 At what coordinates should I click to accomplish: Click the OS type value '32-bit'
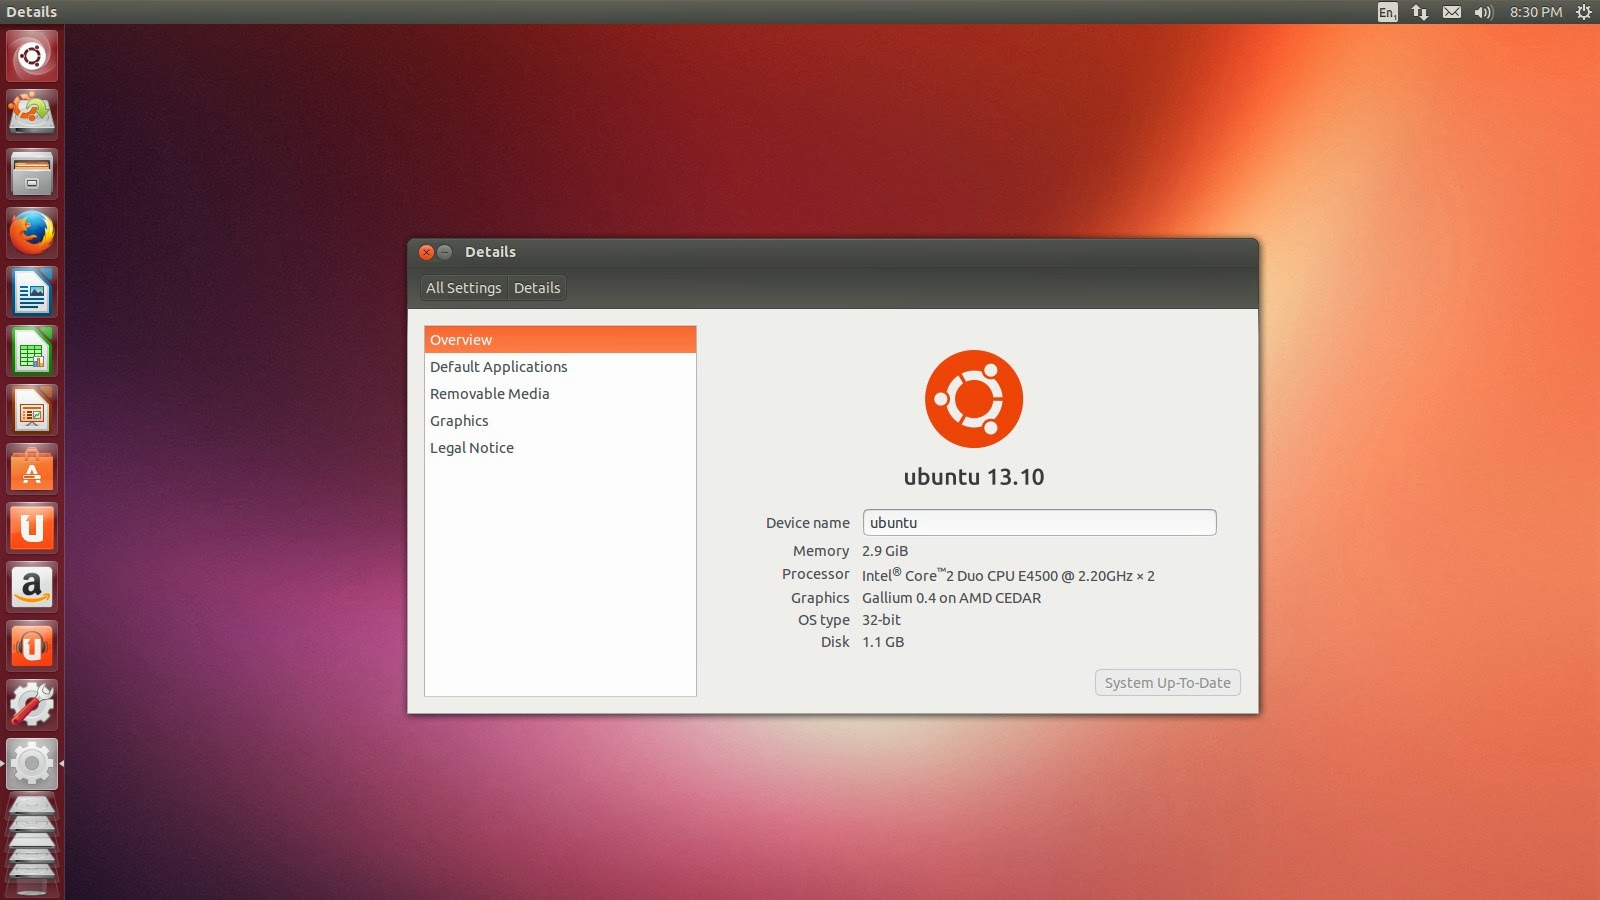click(x=882, y=620)
